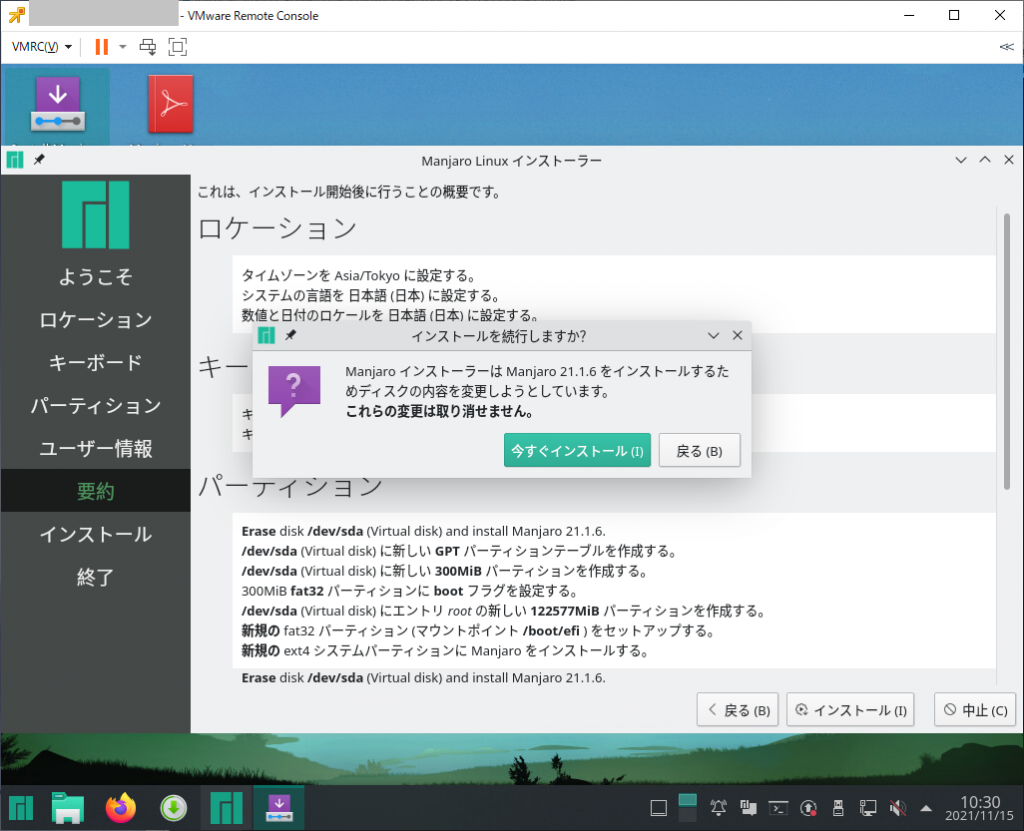Launch Firefox from the taskbar

[121, 808]
